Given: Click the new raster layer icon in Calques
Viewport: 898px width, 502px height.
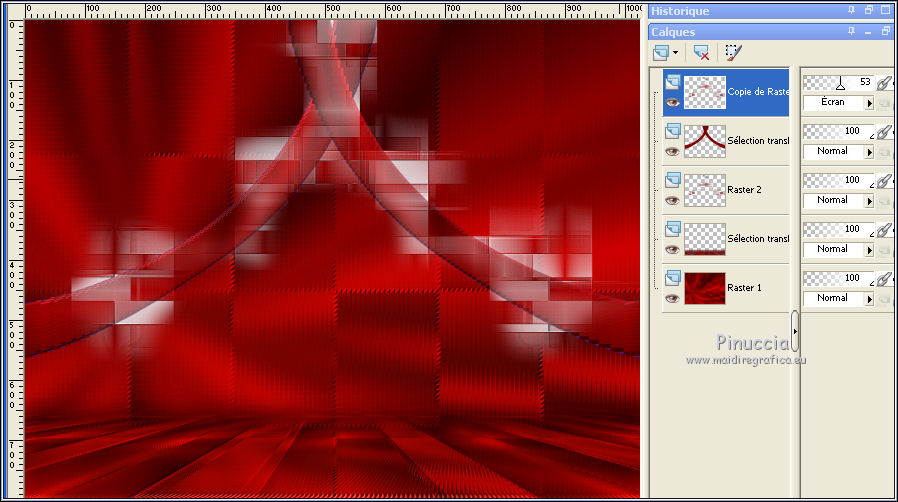Looking at the screenshot, I should [661, 53].
